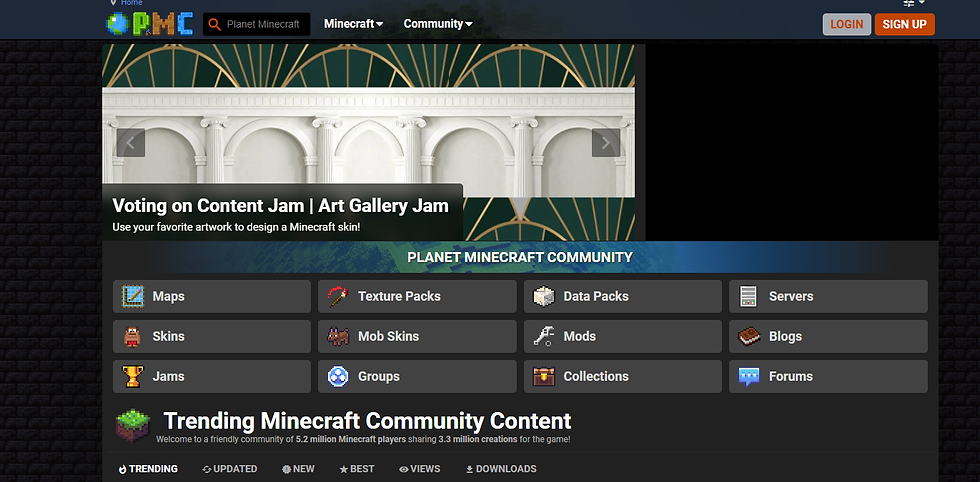The width and height of the screenshot is (980, 482).
Task: Click the location pin icon beside Home
Action: tap(113, 3)
